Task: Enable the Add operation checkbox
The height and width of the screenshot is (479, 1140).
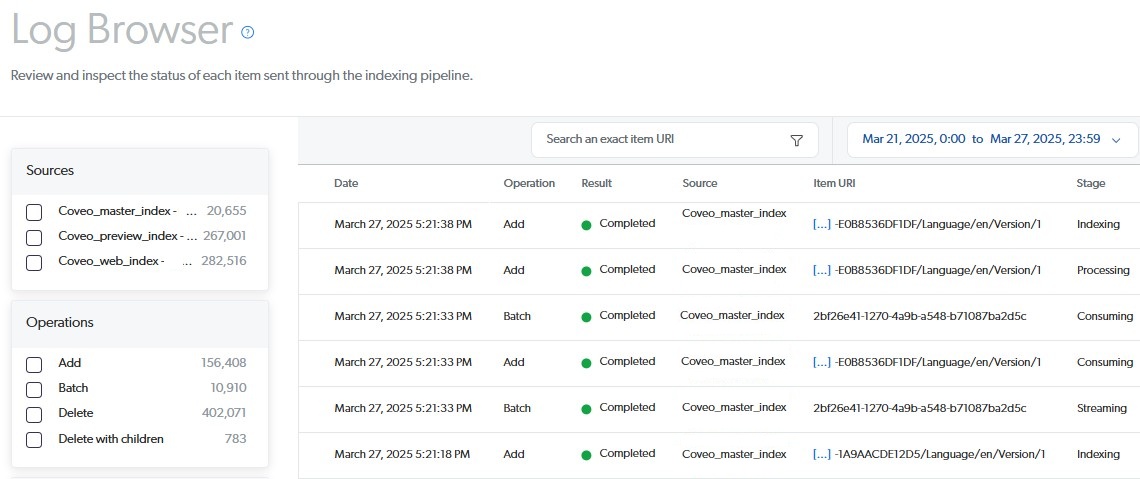Action: pyautogui.click(x=33, y=364)
